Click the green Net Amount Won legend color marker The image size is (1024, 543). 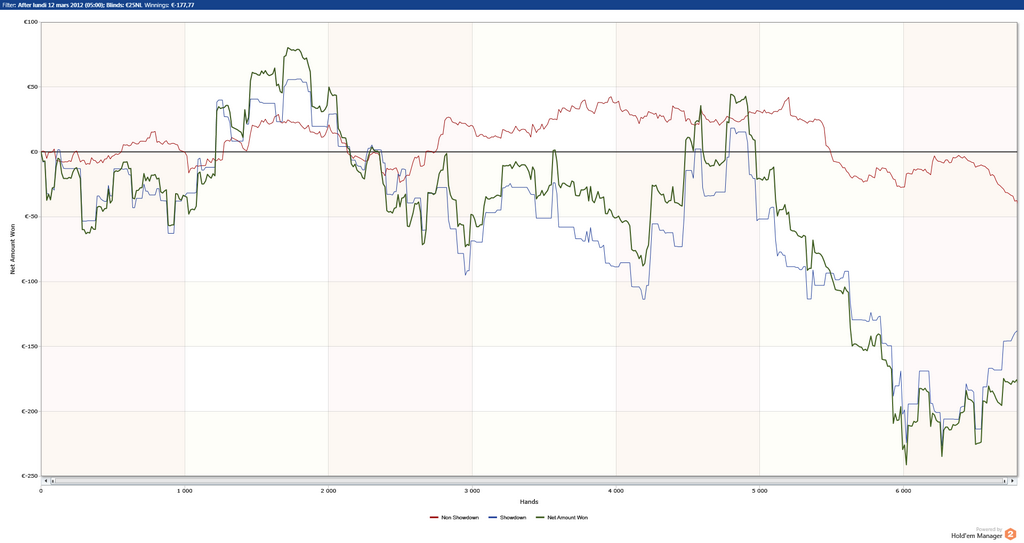pos(539,518)
